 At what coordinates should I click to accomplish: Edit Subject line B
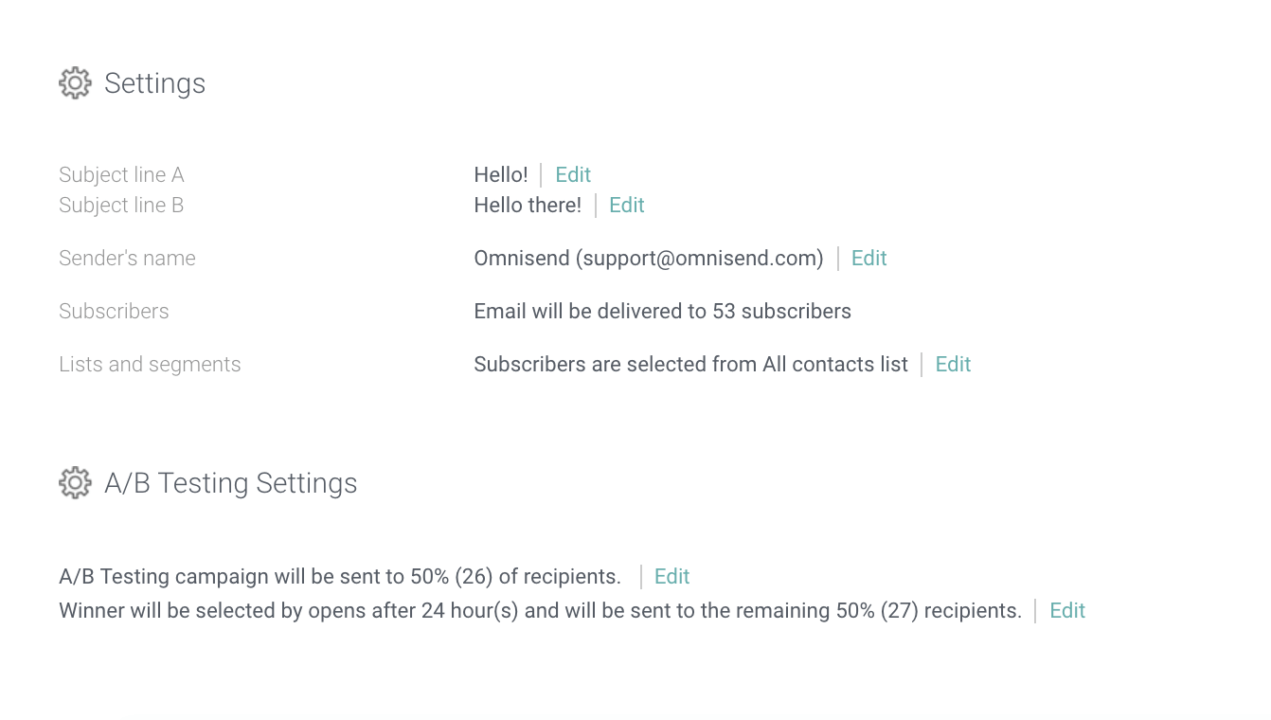tap(626, 205)
